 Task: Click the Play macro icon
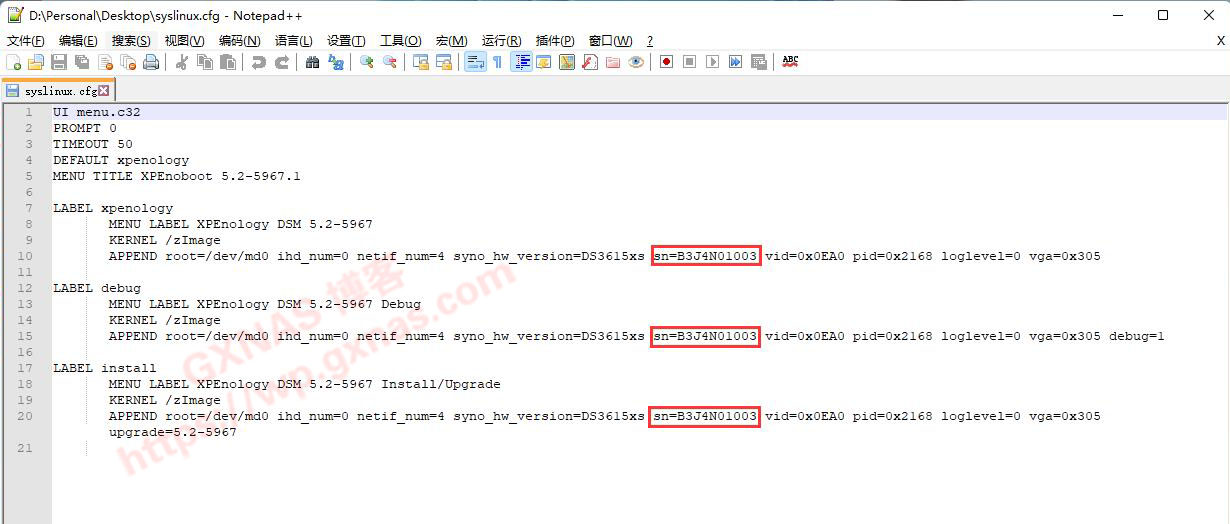[x=712, y=62]
